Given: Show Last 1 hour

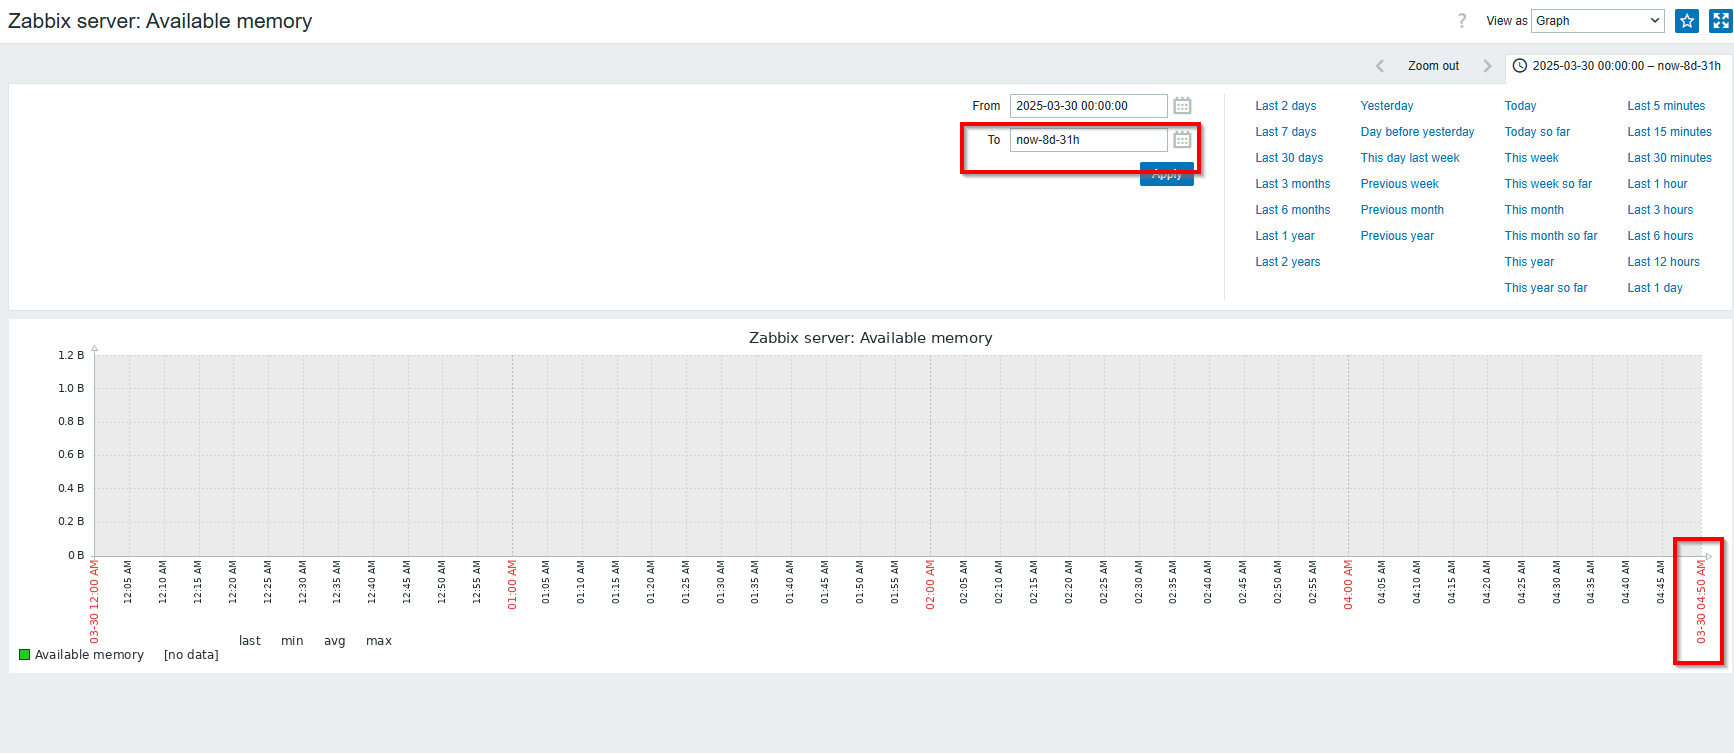Looking at the screenshot, I should (1657, 184).
